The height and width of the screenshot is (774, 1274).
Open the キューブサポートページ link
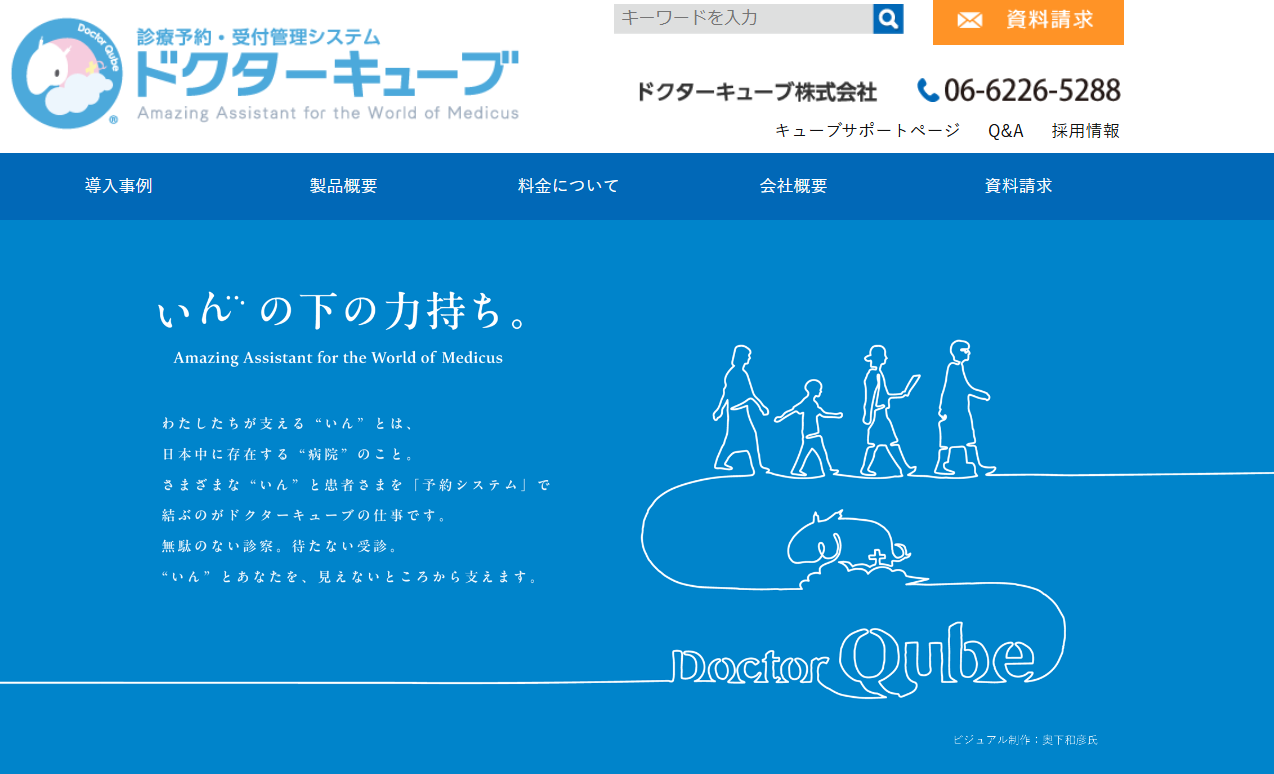tap(867, 130)
